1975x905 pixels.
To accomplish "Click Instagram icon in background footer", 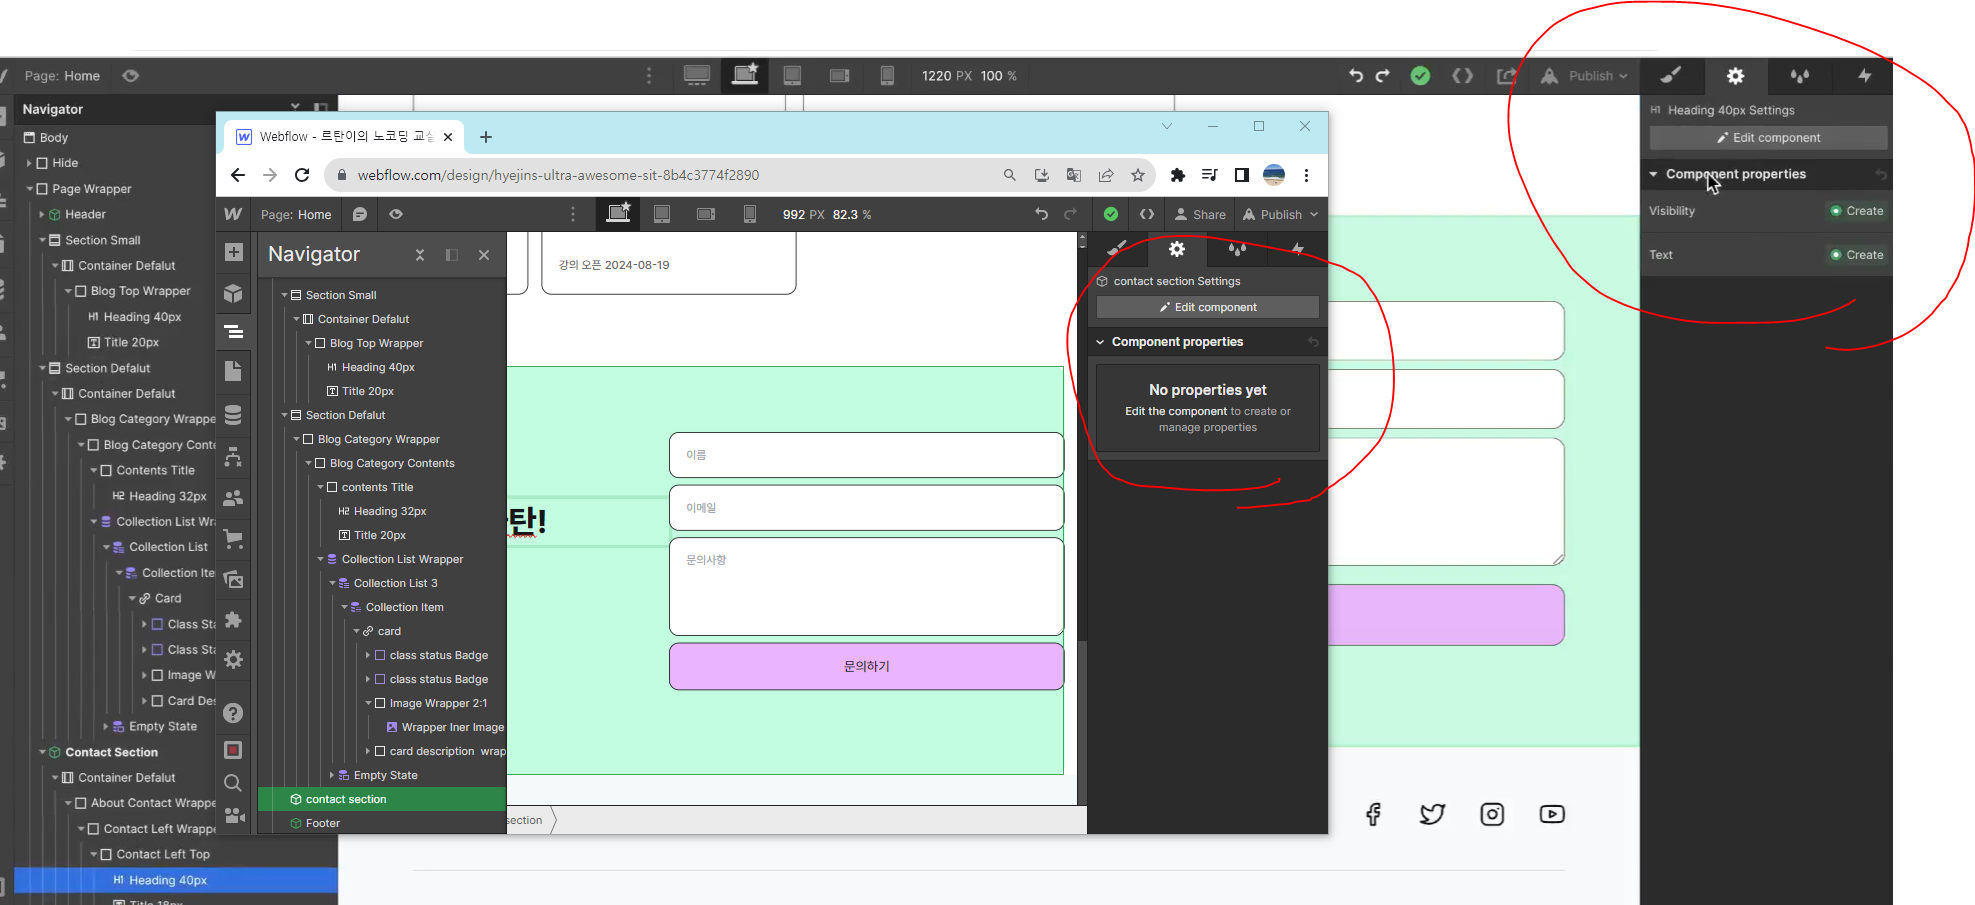I will pos(1492,814).
